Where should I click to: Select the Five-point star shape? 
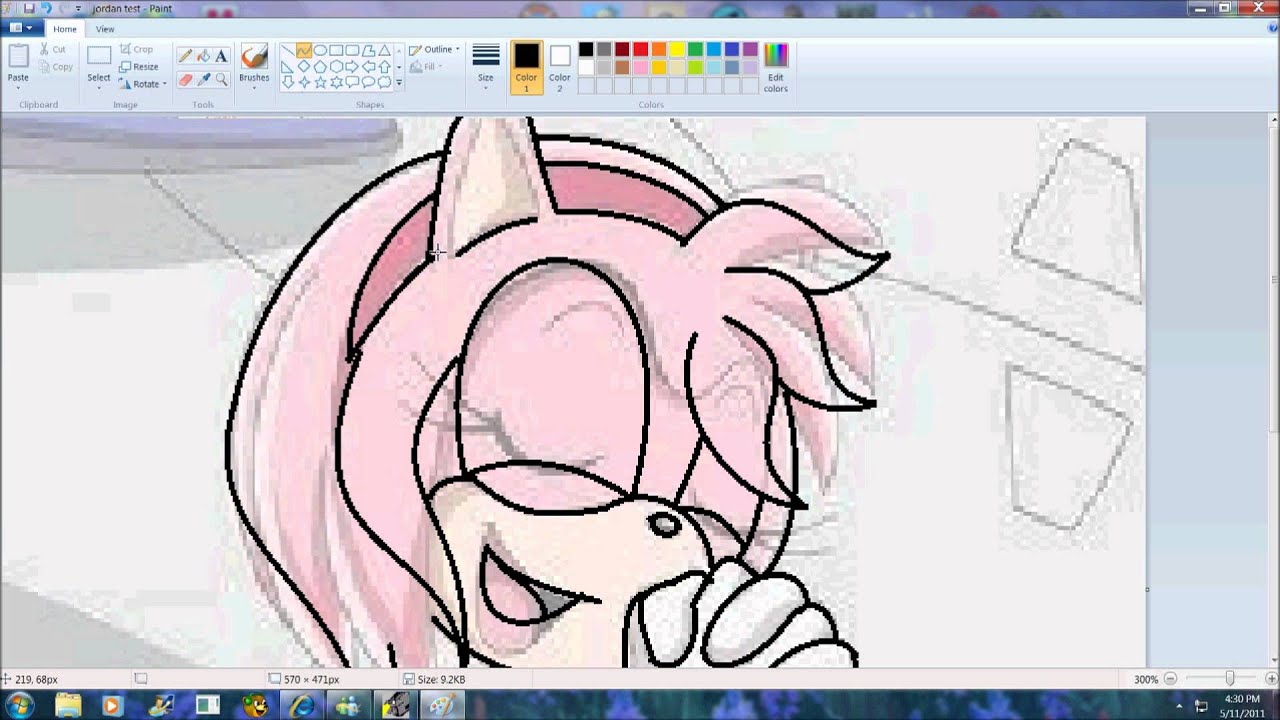click(320, 82)
